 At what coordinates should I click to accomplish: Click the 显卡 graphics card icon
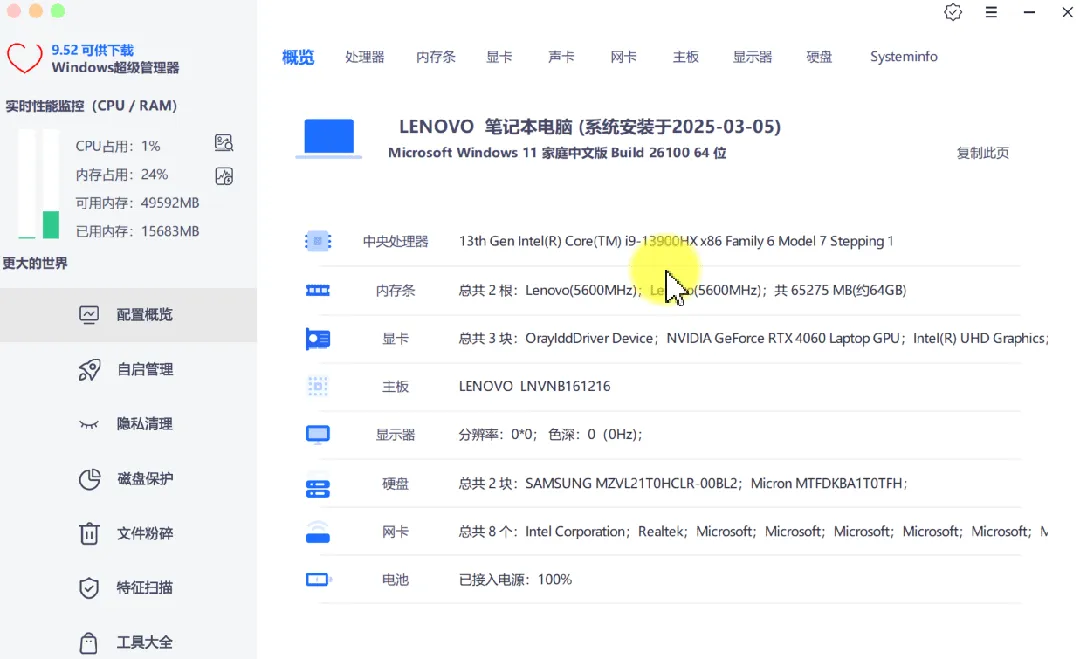pos(318,339)
